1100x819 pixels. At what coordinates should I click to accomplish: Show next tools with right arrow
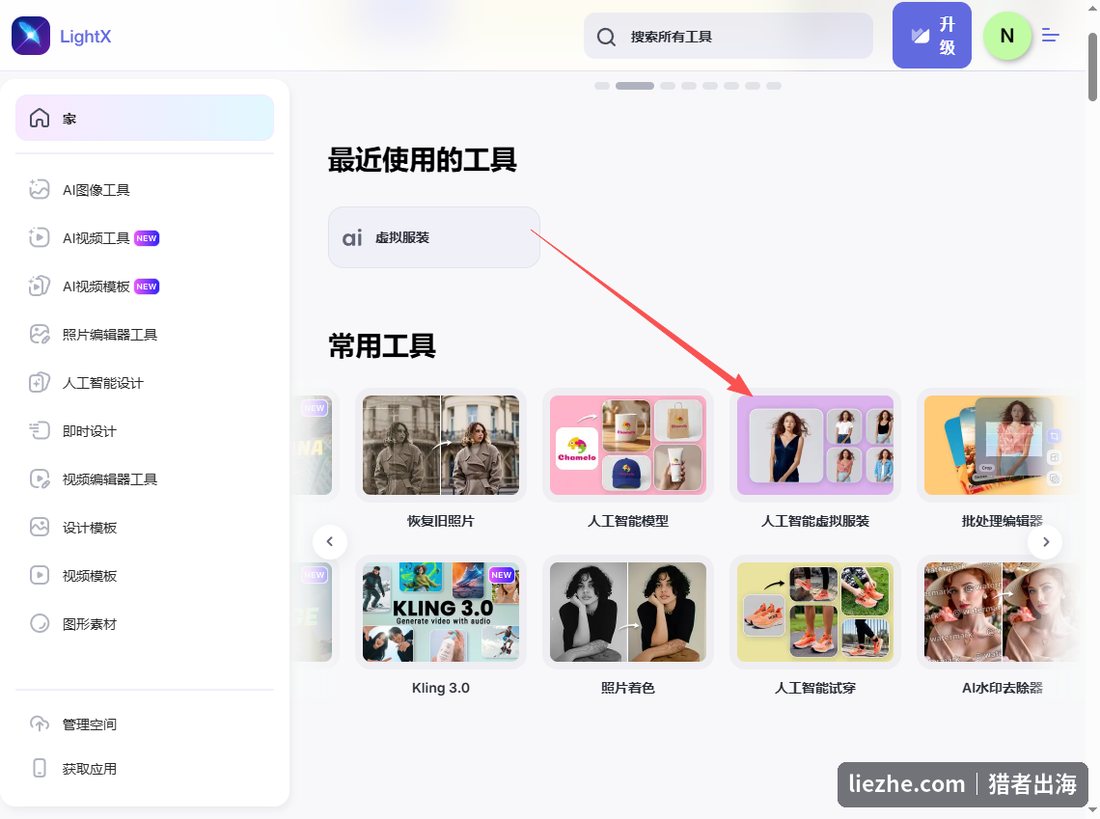coord(1045,542)
